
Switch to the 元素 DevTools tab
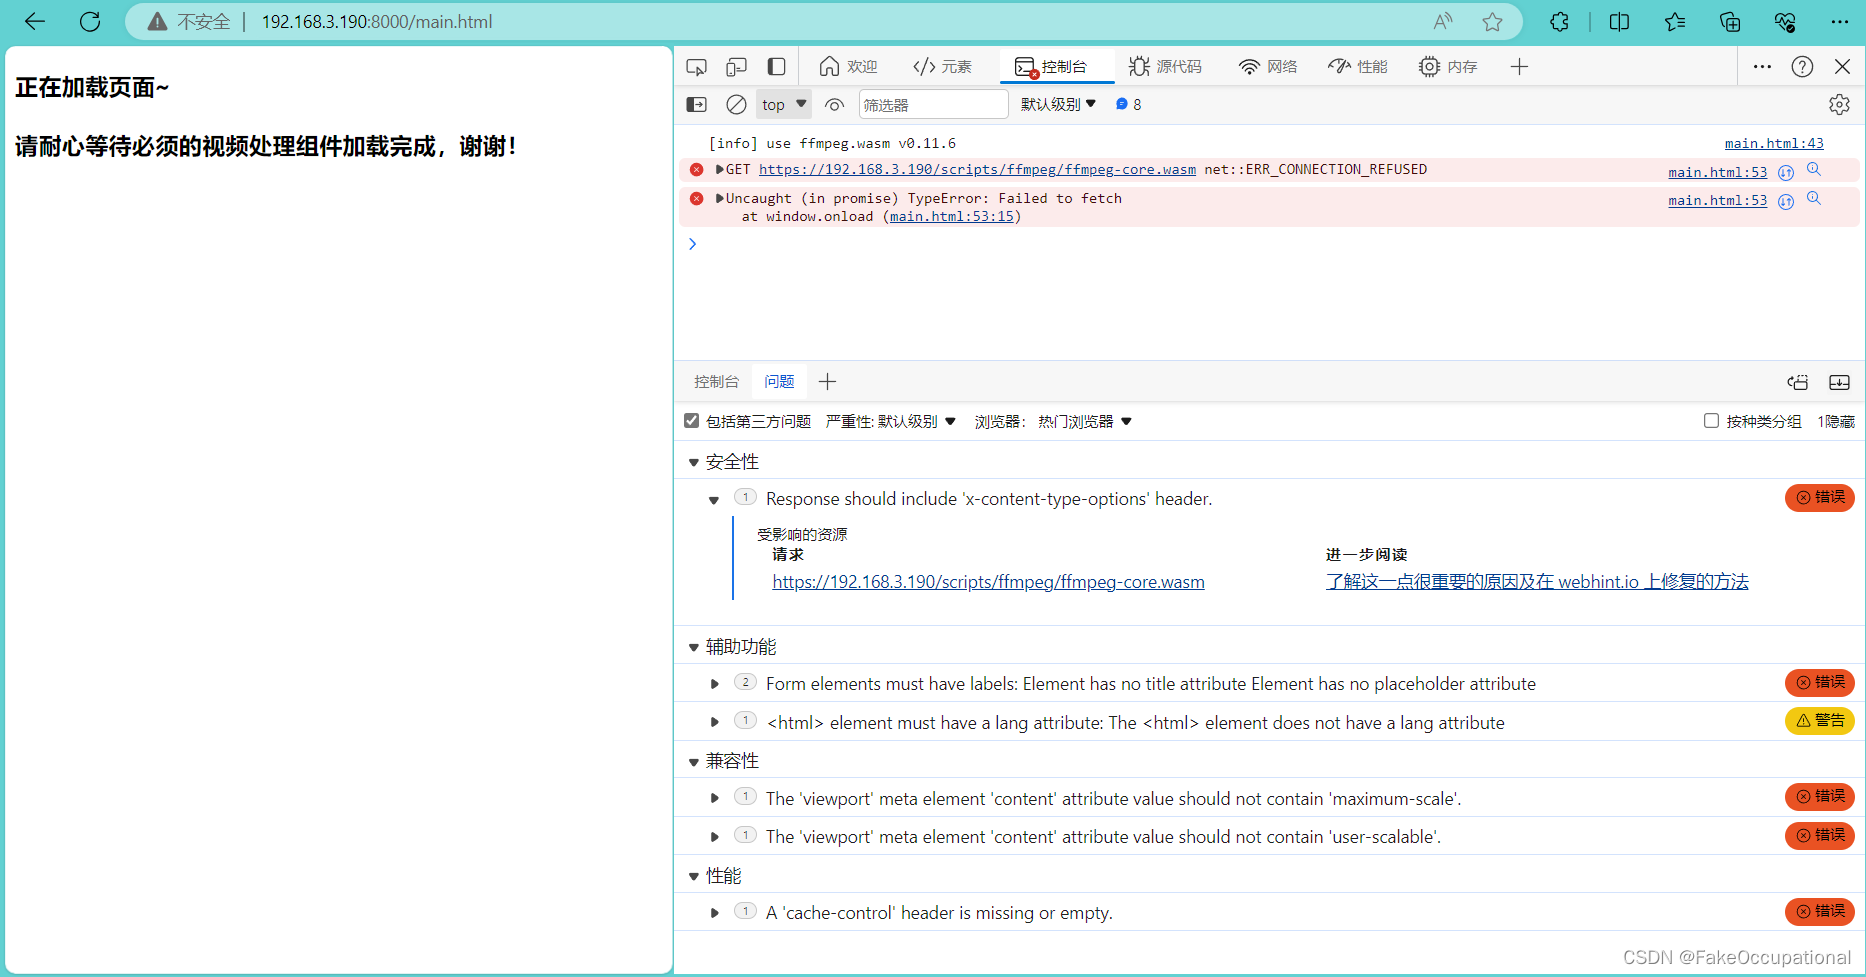pos(942,67)
